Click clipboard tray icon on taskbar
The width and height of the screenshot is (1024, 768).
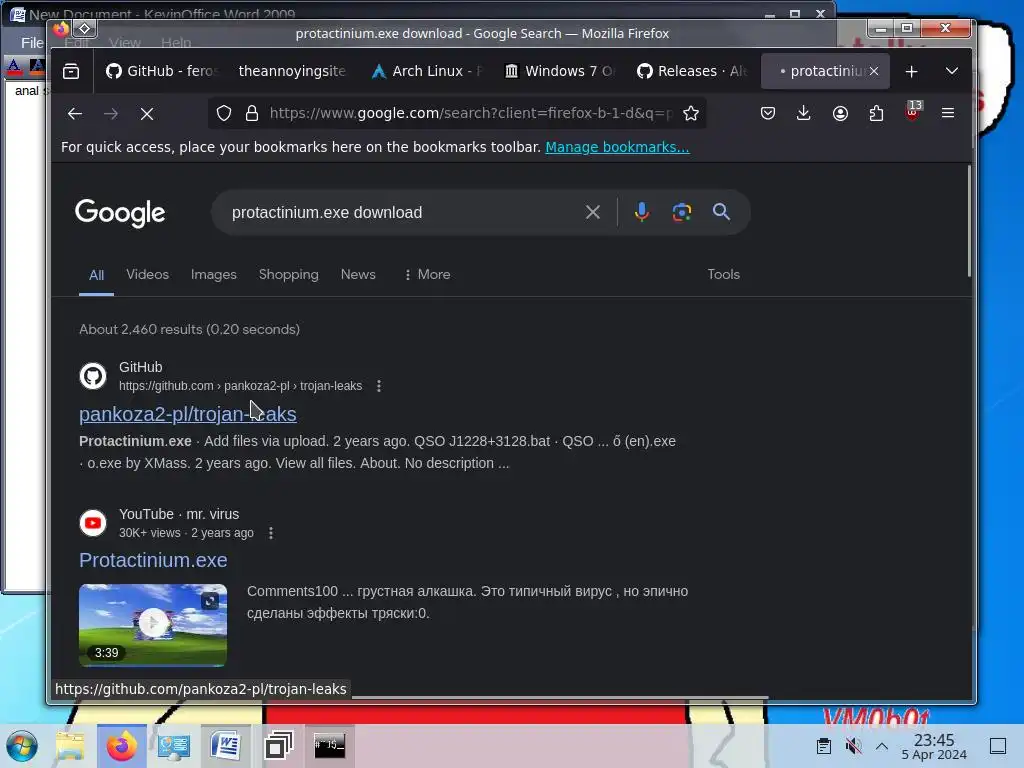[824, 746]
